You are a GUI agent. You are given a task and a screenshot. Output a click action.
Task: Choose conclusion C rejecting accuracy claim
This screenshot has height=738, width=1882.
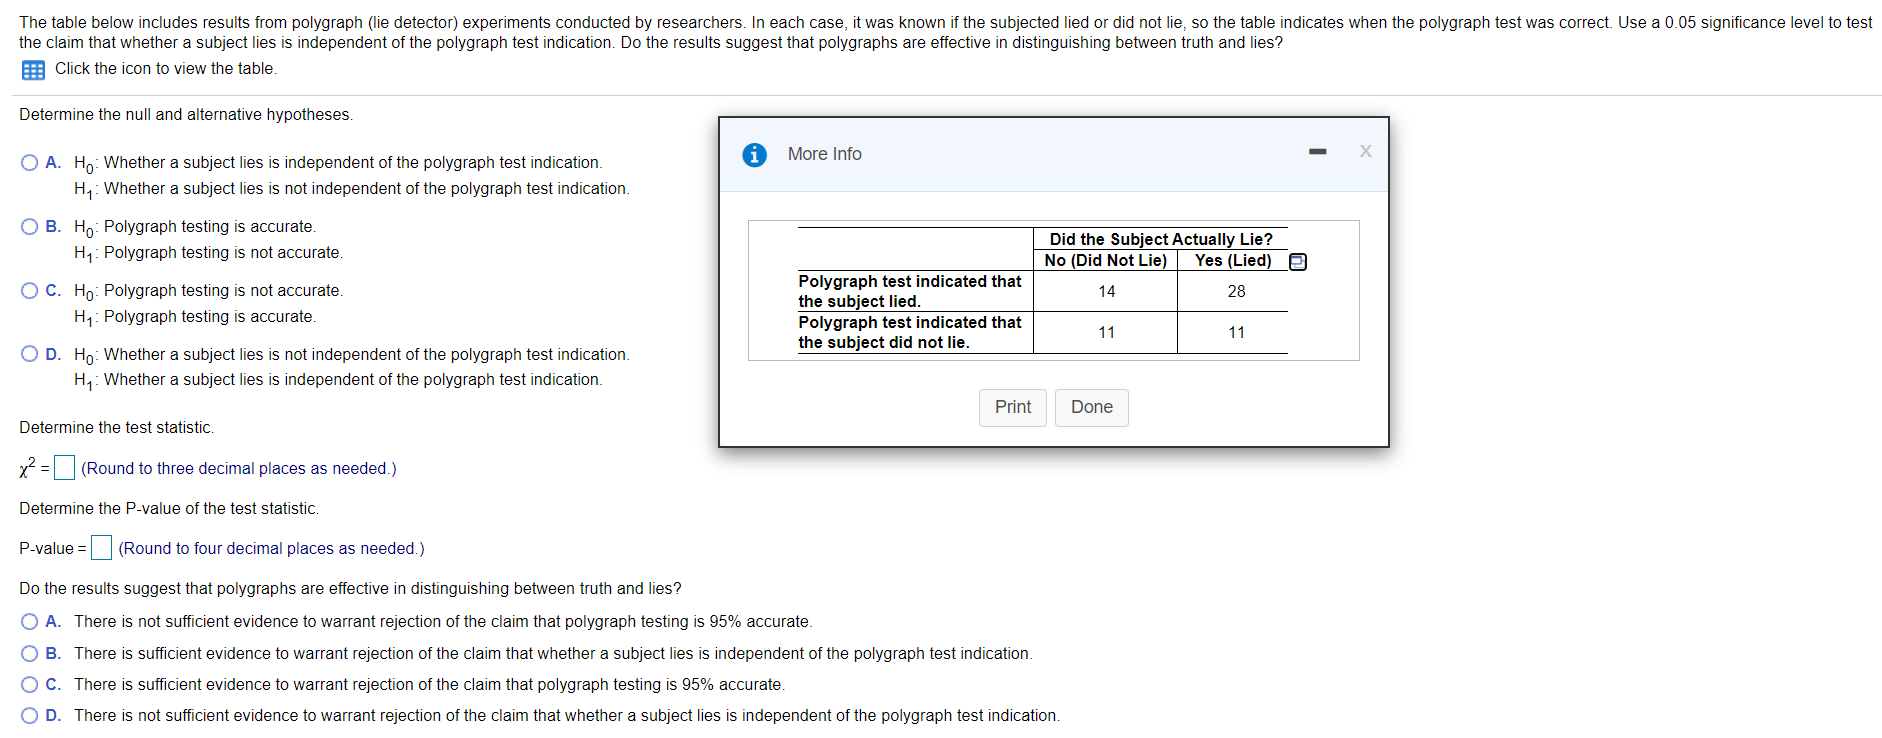coord(29,684)
